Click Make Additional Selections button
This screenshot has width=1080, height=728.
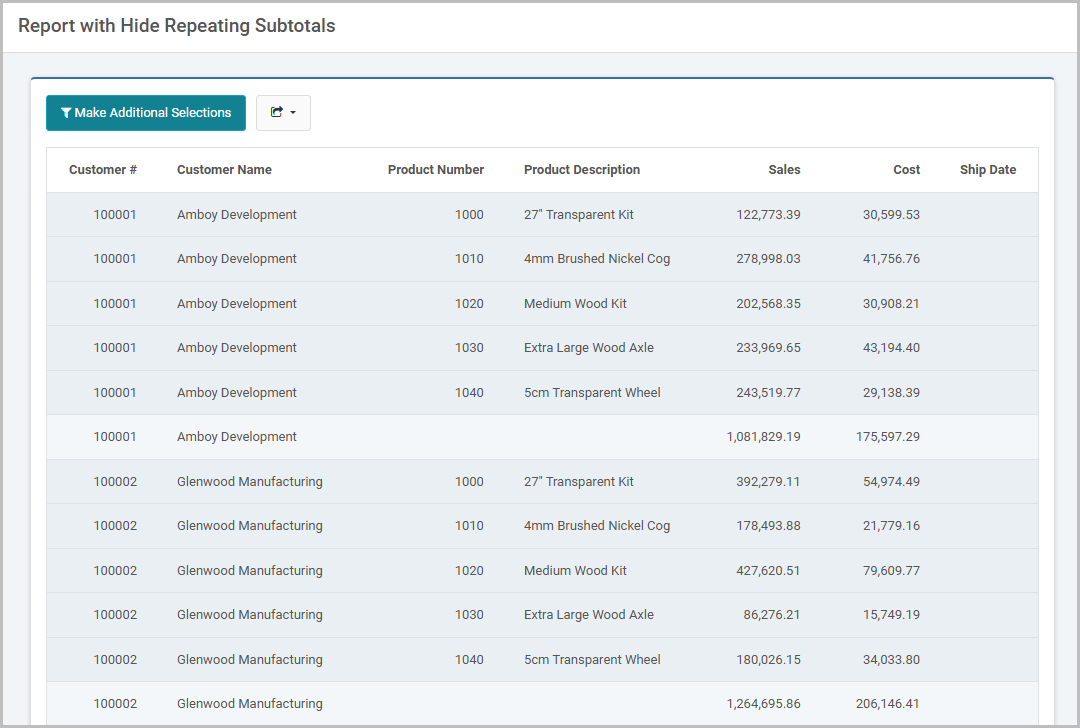click(x=146, y=113)
